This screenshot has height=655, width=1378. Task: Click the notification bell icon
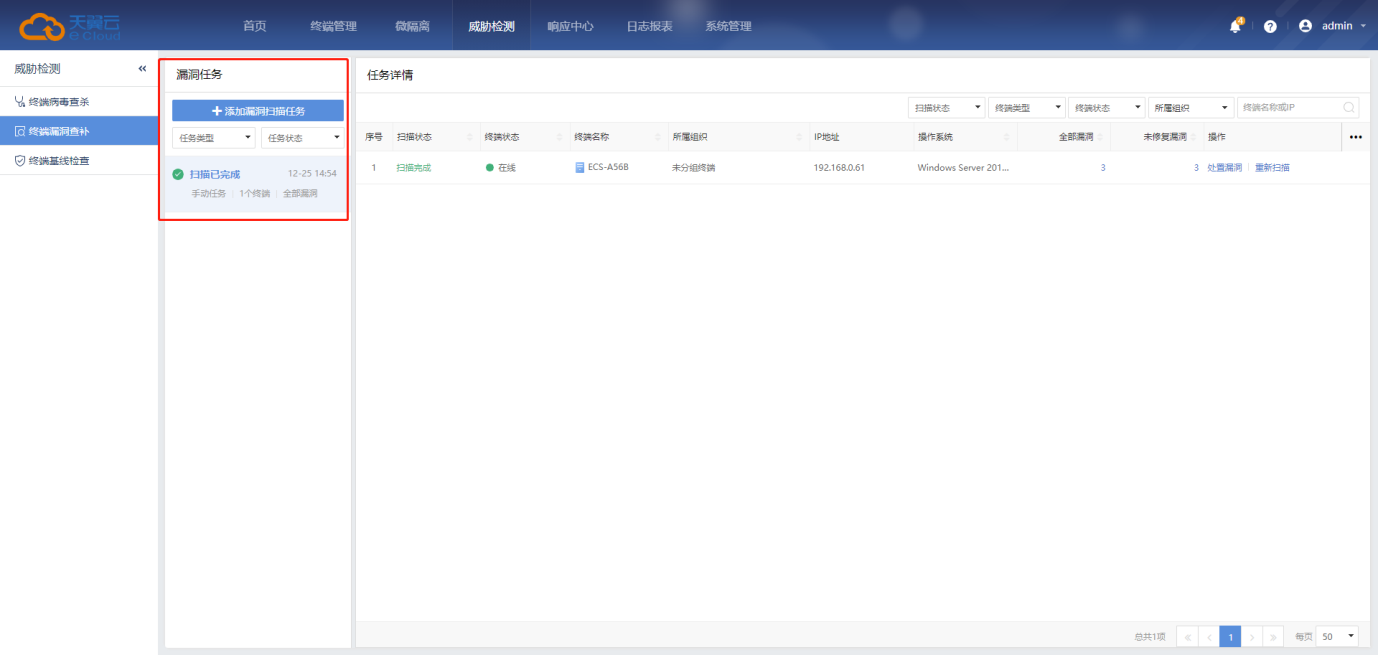tap(1235, 26)
